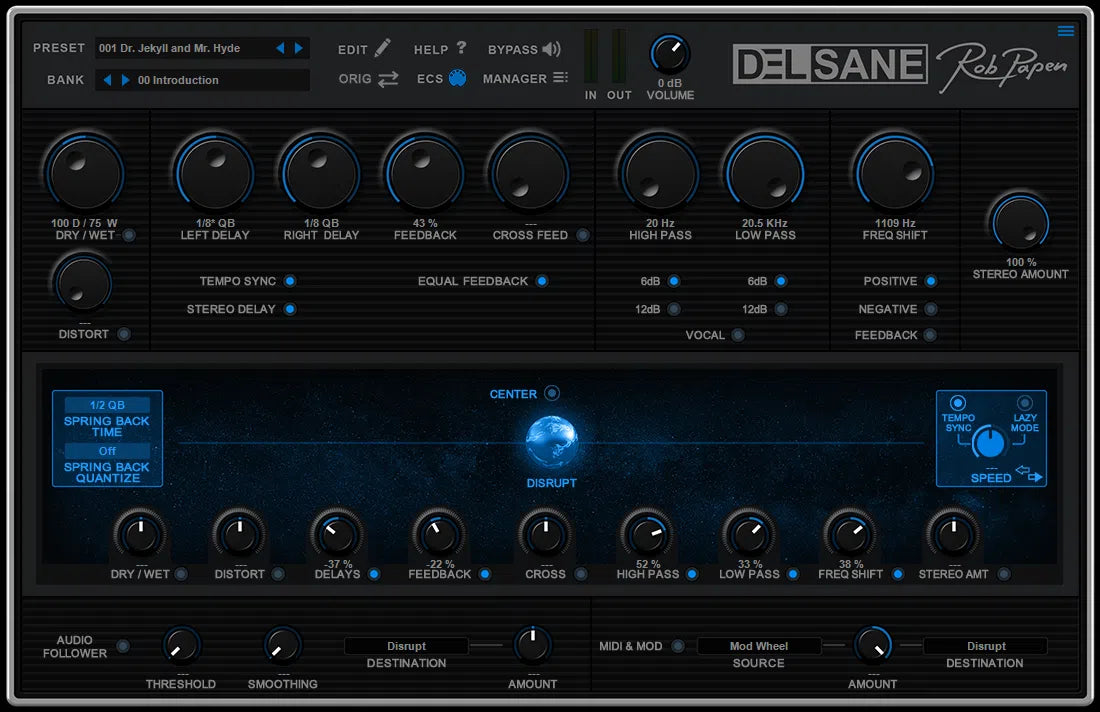Click the Disrupt globe graphic

tap(553, 443)
